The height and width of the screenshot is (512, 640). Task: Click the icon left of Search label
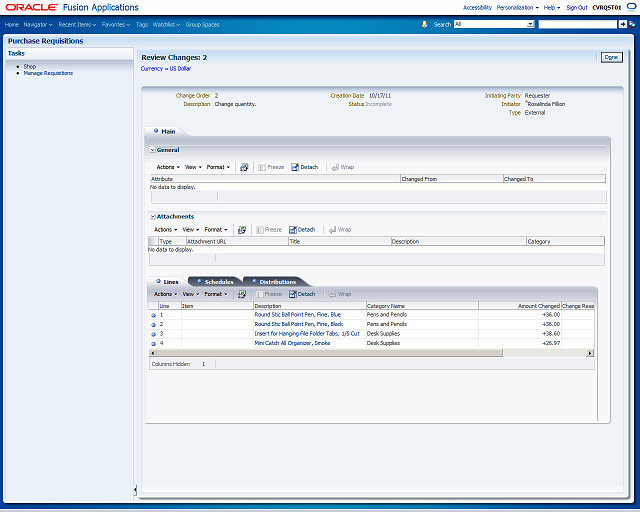tap(424, 24)
